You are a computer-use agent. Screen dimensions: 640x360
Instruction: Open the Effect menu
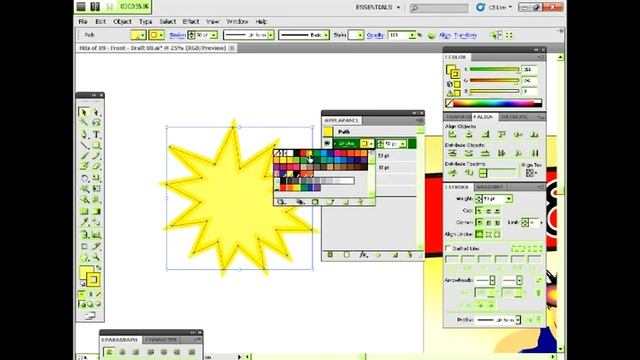[x=191, y=22]
